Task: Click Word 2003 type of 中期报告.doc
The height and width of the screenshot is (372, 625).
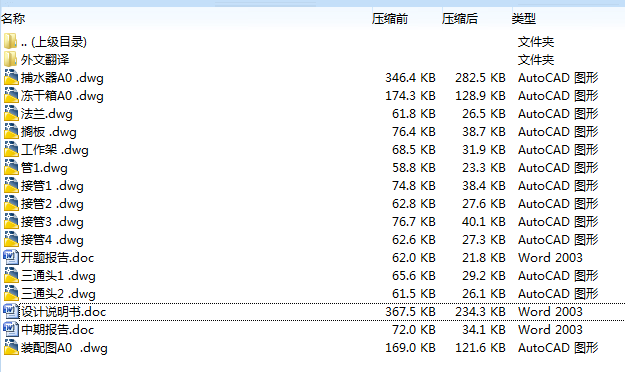Action: (x=550, y=329)
